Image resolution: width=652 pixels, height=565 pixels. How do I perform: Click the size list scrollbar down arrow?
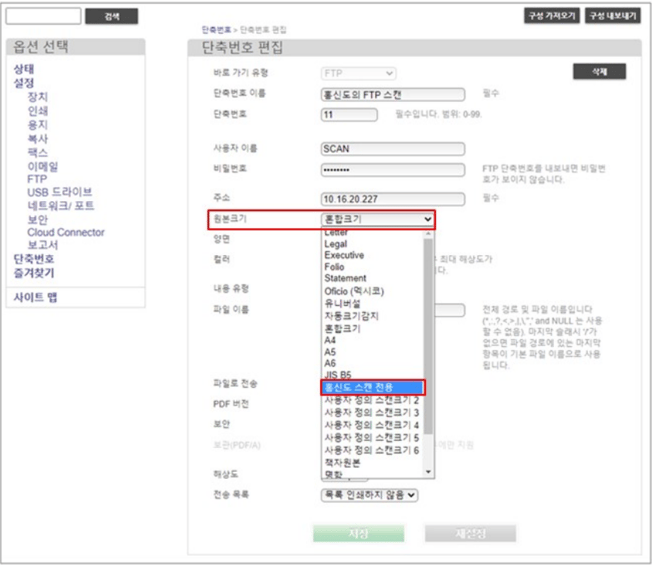pos(429,471)
